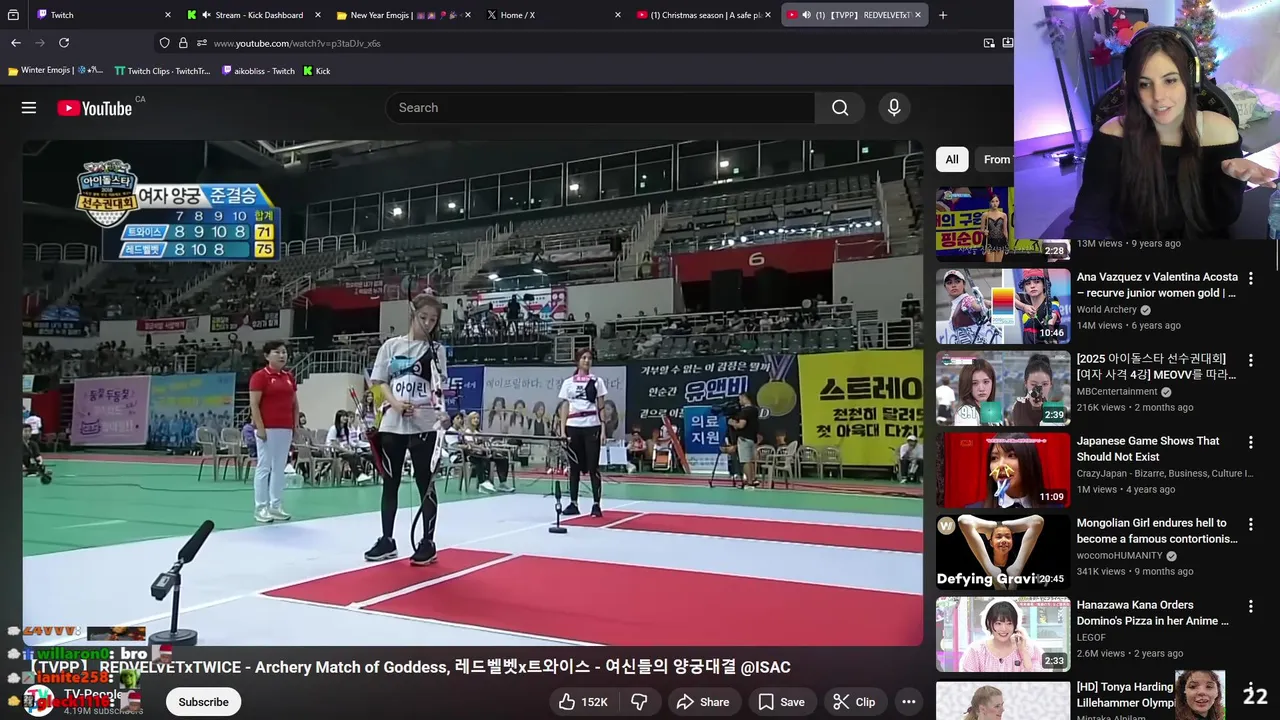Open a new browser tab
The height and width of the screenshot is (720, 1280).
943,15
